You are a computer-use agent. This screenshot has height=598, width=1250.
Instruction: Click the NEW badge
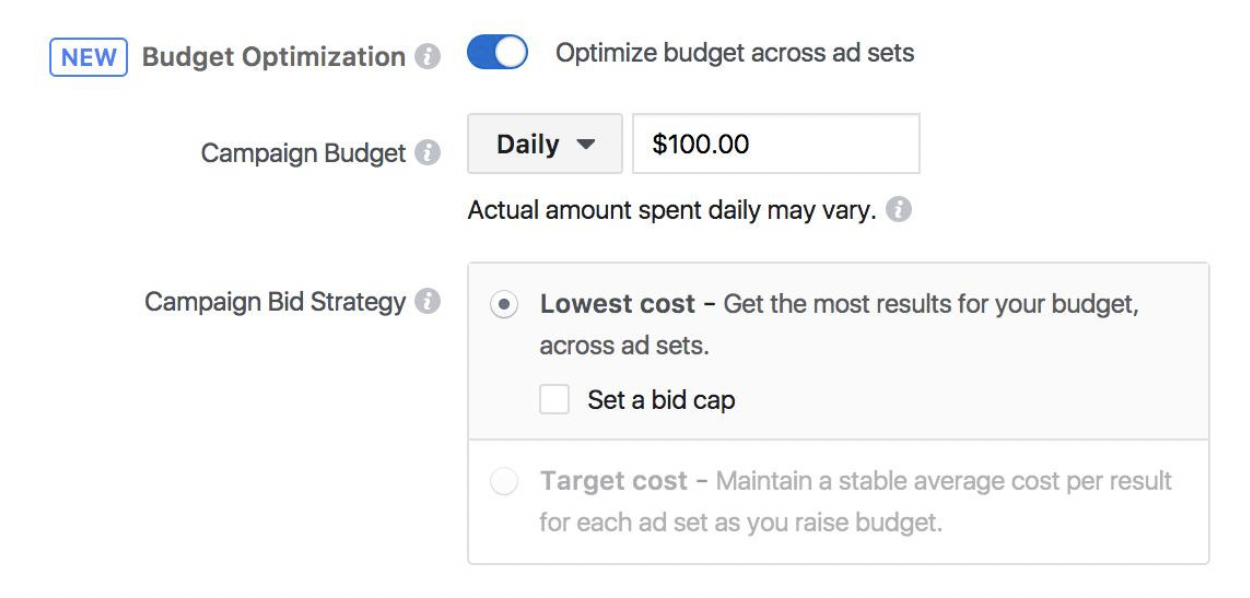pos(89,57)
